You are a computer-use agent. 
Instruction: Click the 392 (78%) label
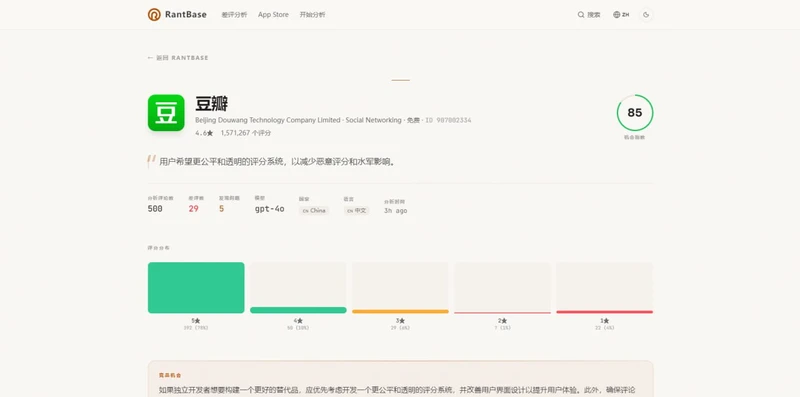(x=196, y=328)
